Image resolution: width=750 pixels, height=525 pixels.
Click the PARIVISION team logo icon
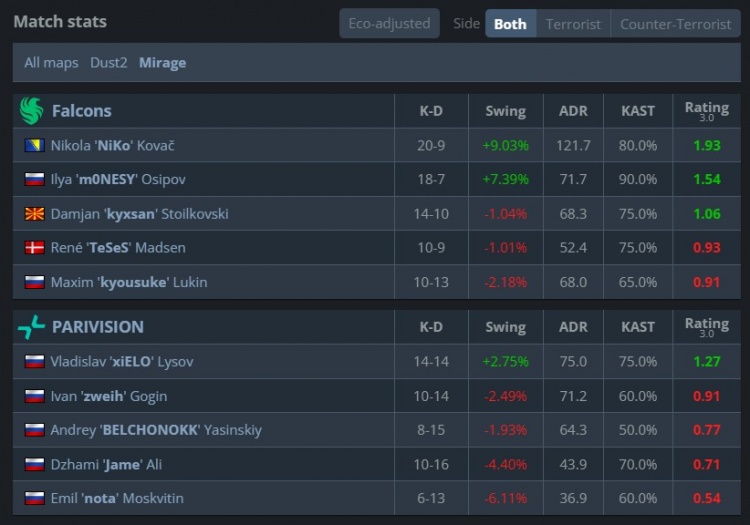click(x=32, y=327)
